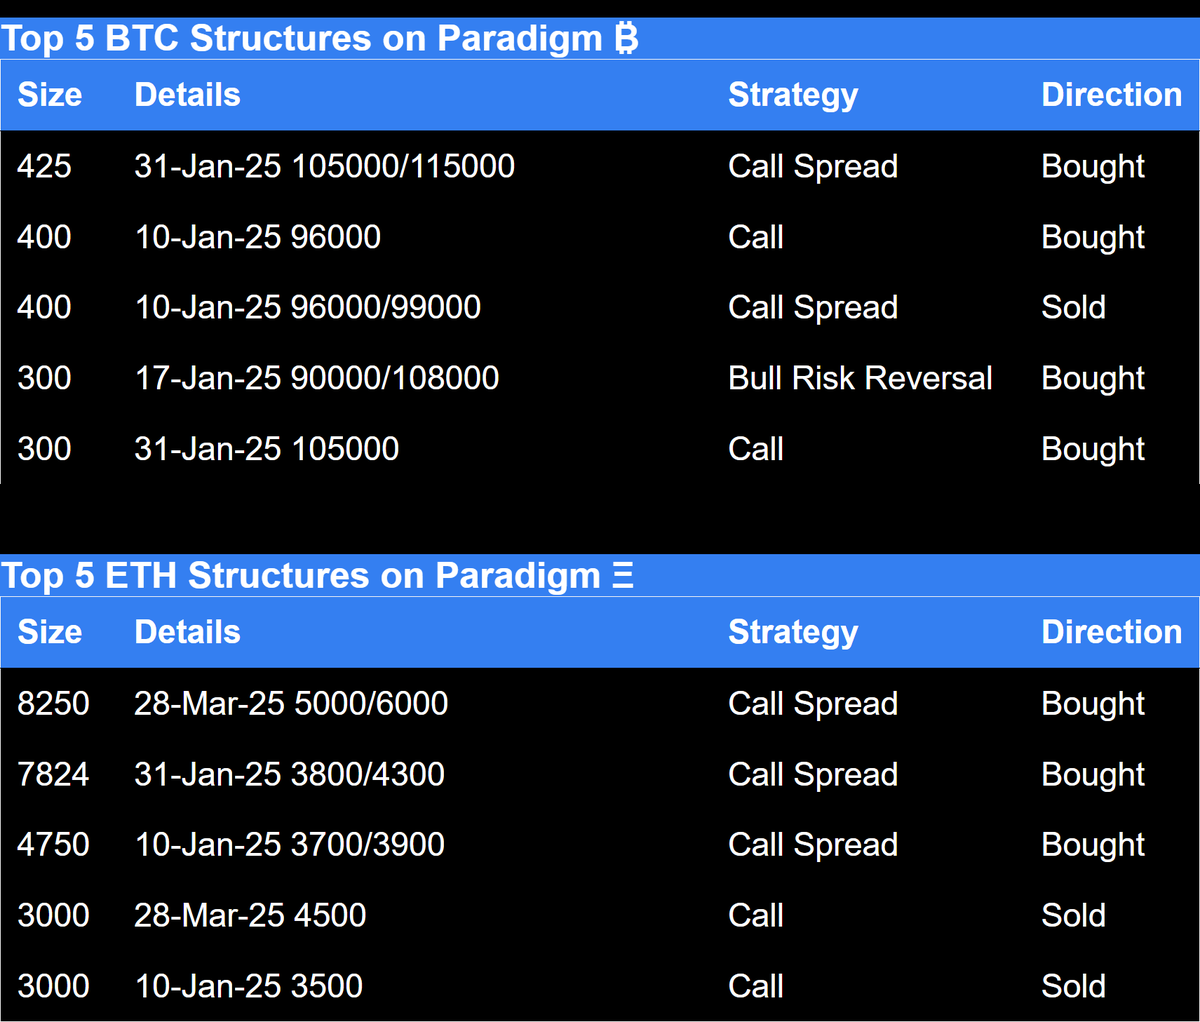Click "10-Jan-25 96000/99000" details cell
The width and height of the screenshot is (1200, 1022).
pyautogui.click(x=307, y=307)
